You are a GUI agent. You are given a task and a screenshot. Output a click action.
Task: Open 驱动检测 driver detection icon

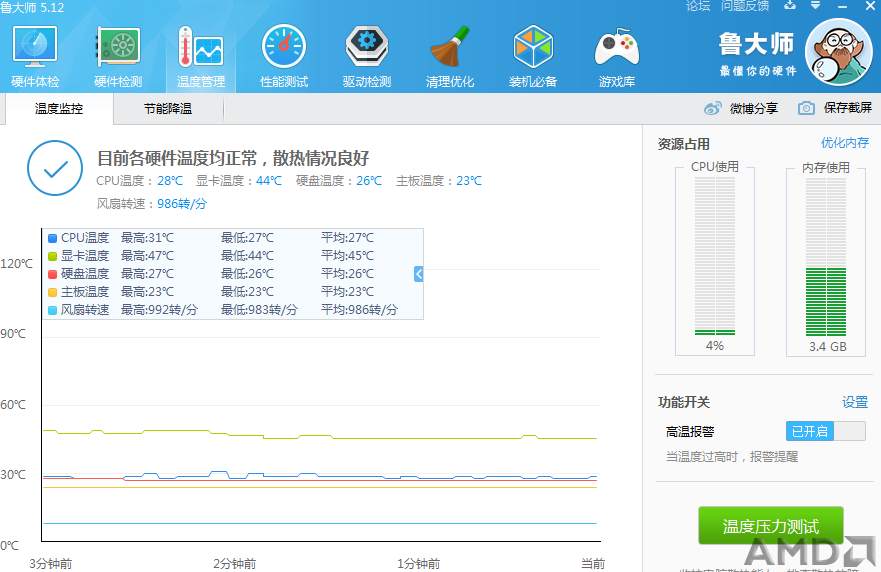[367, 57]
